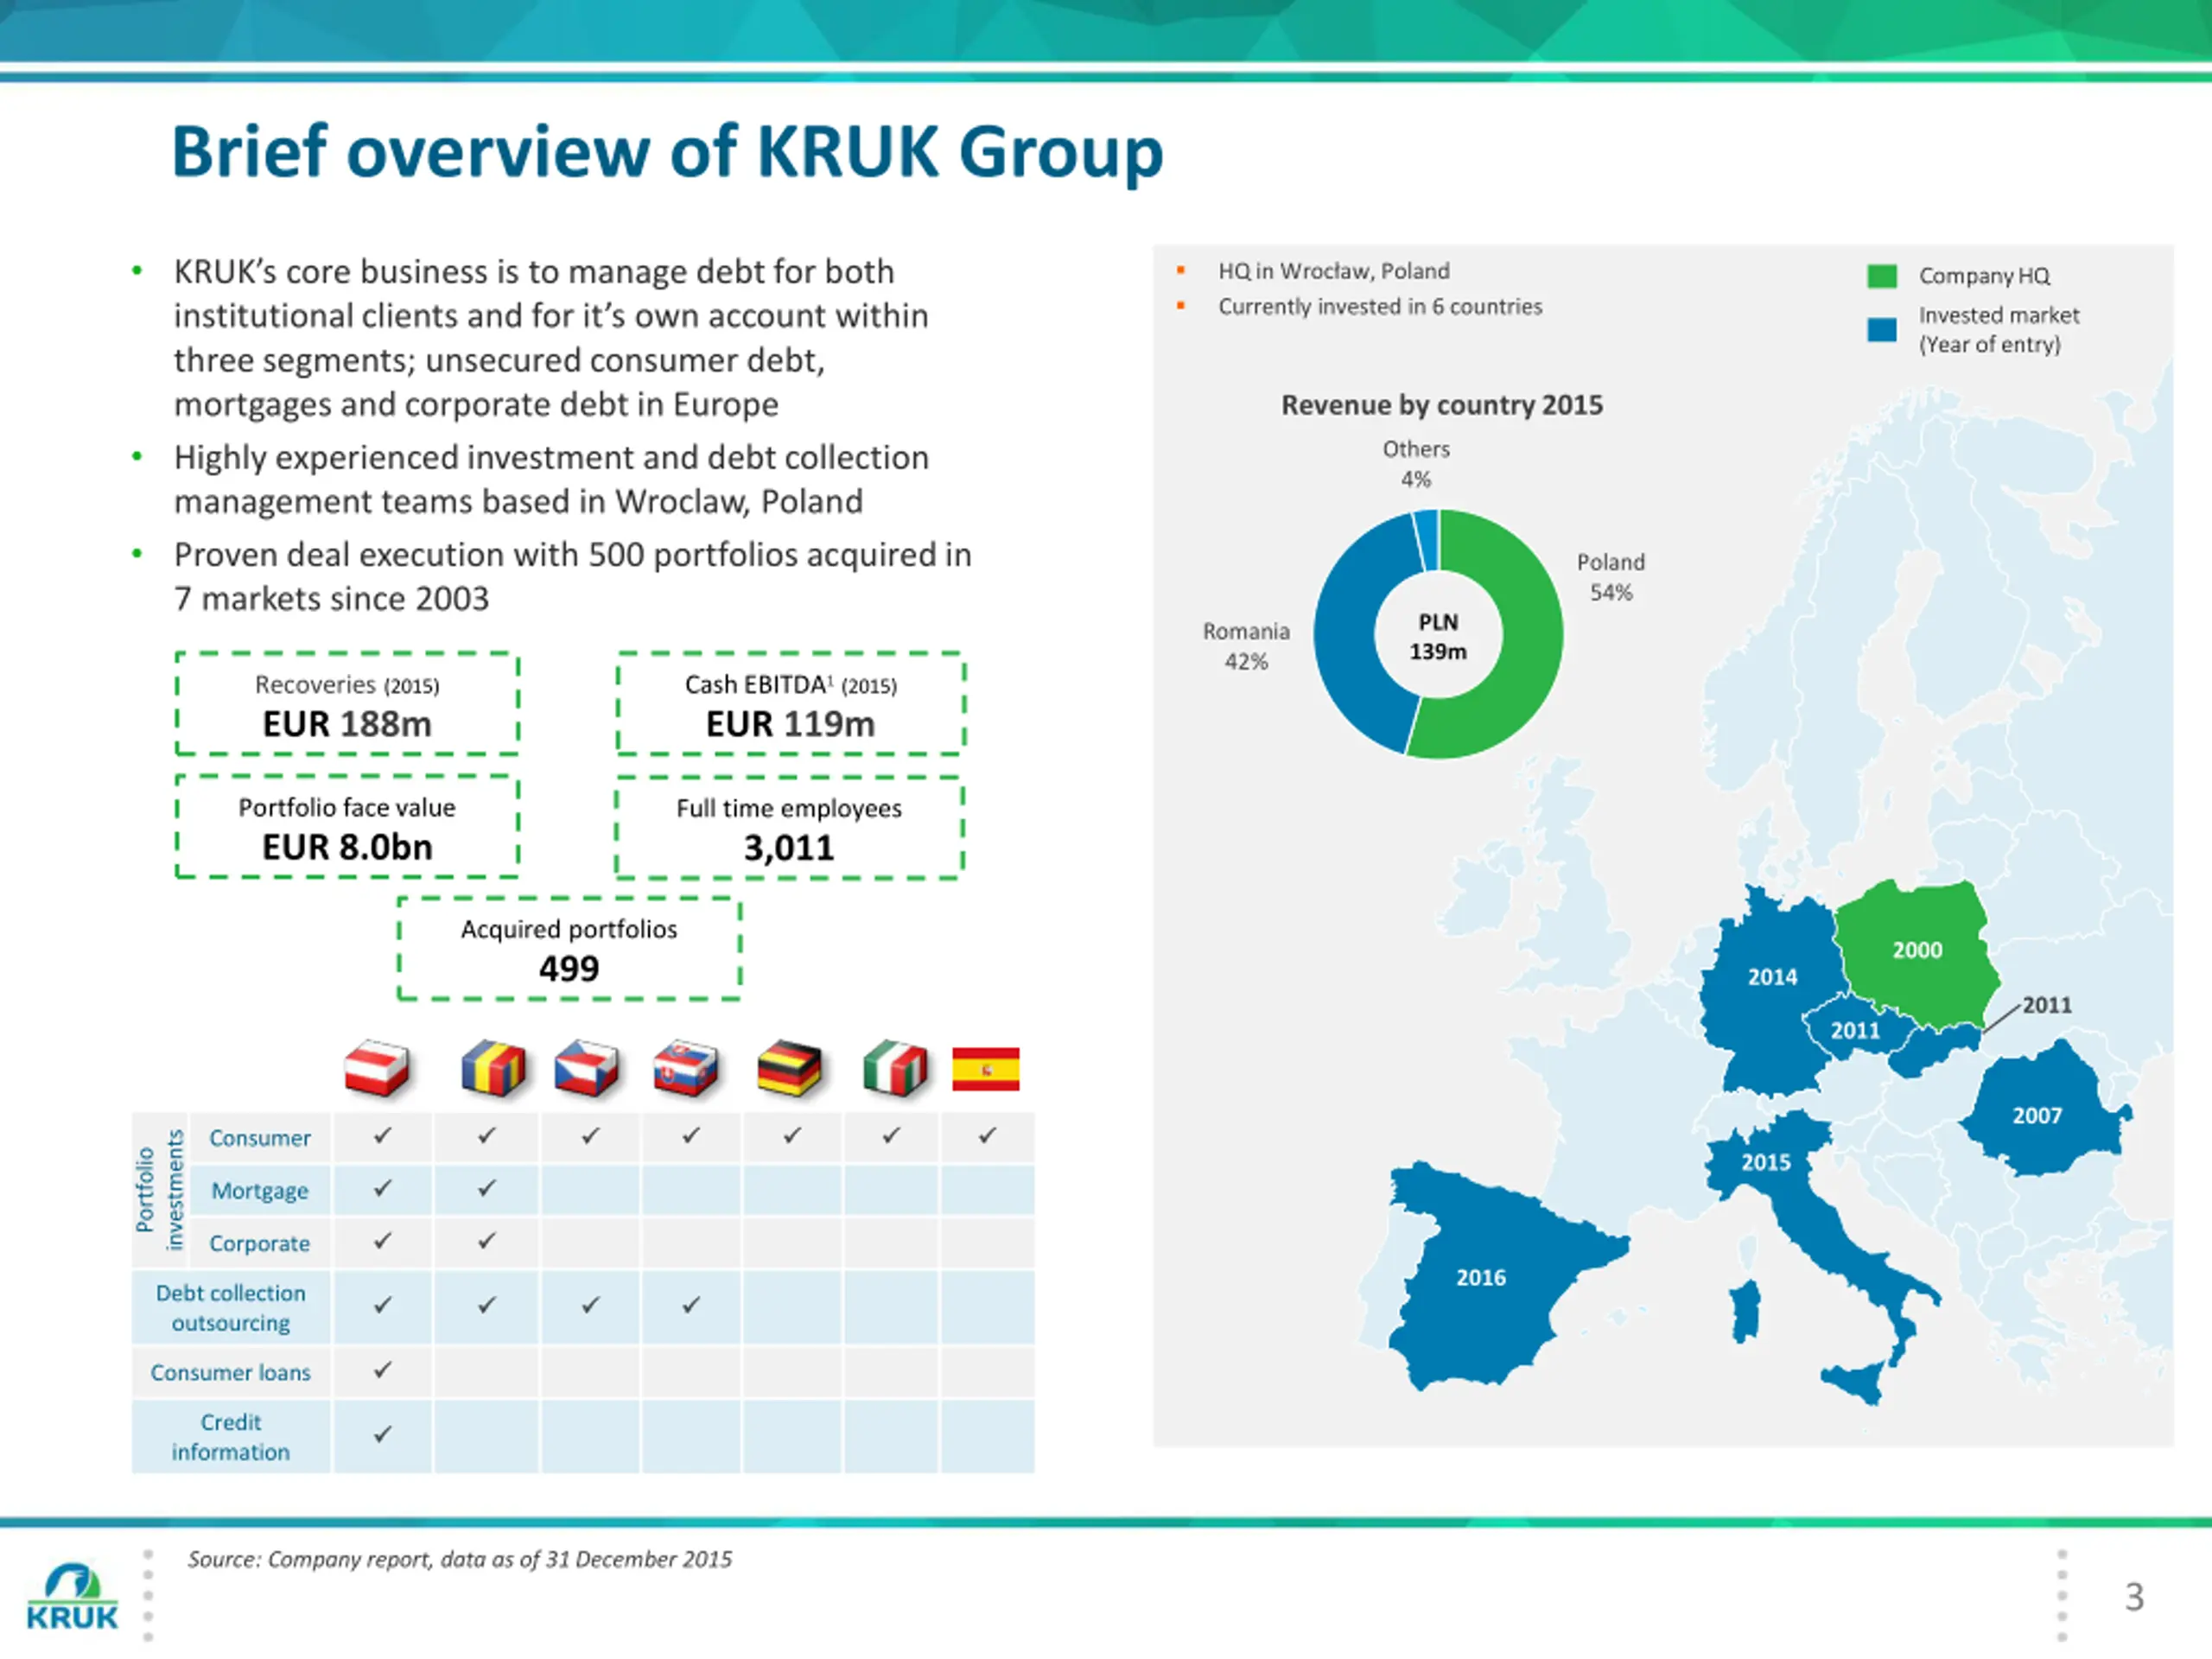2212x1659 pixels.
Task: Click the Credit information row label
Action: tap(231, 1437)
